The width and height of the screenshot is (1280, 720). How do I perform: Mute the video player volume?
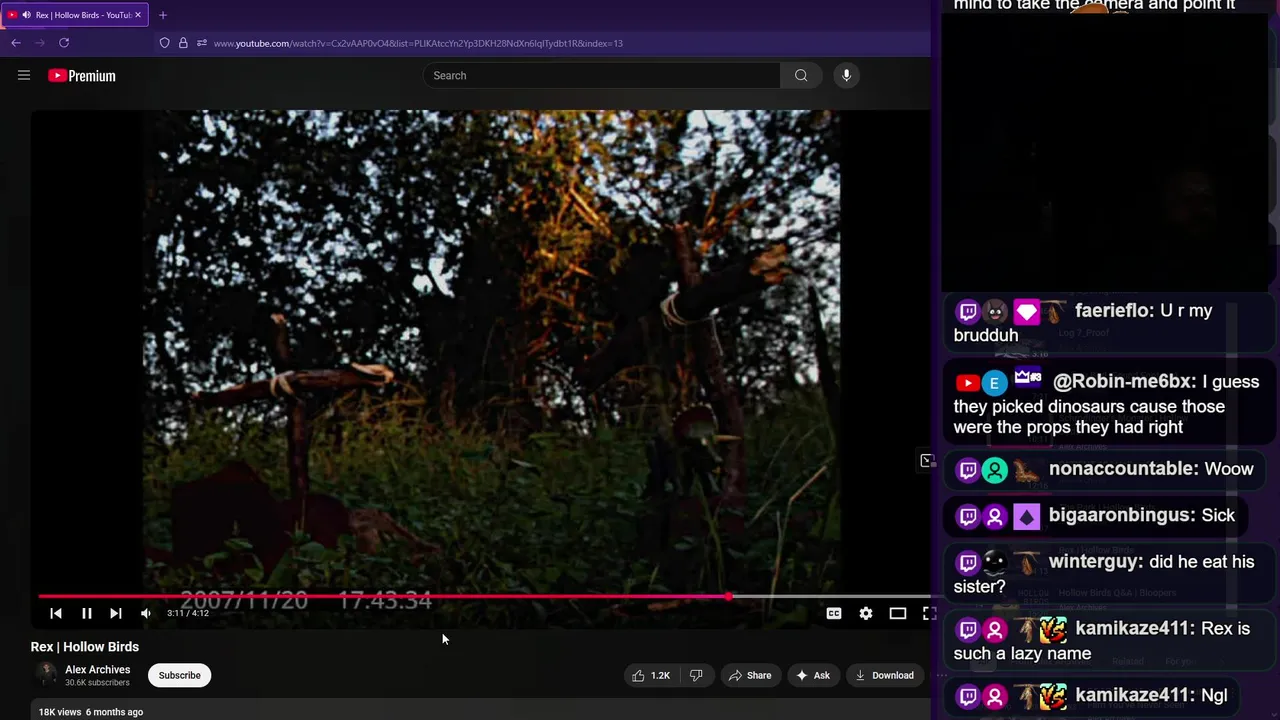point(146,613)
